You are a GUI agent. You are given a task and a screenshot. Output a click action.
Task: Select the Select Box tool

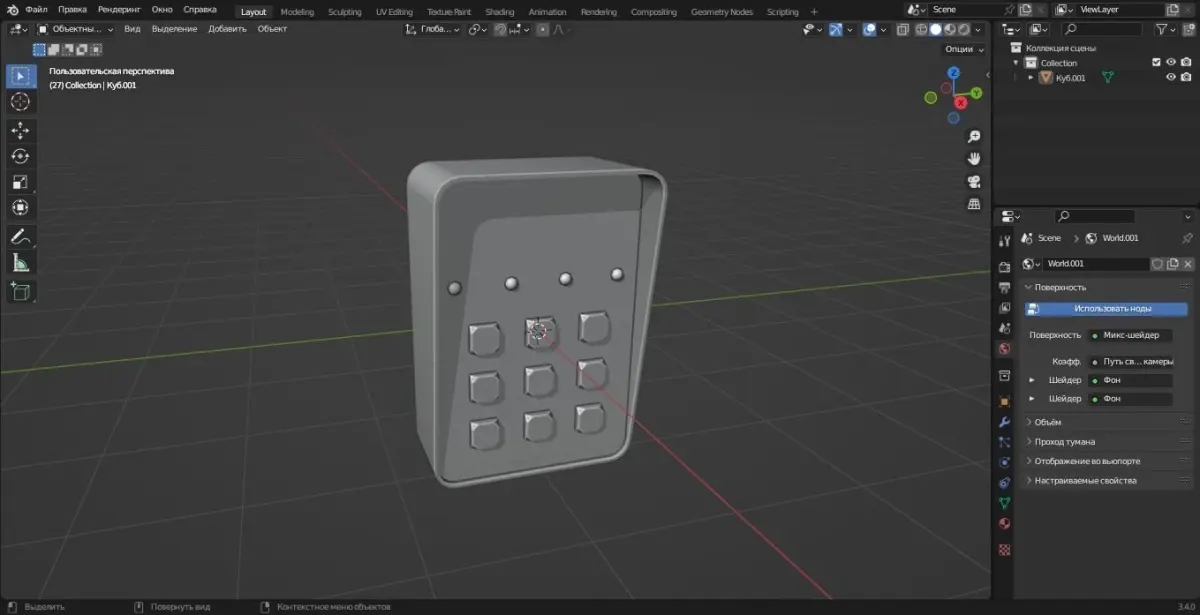click(20, 76)
